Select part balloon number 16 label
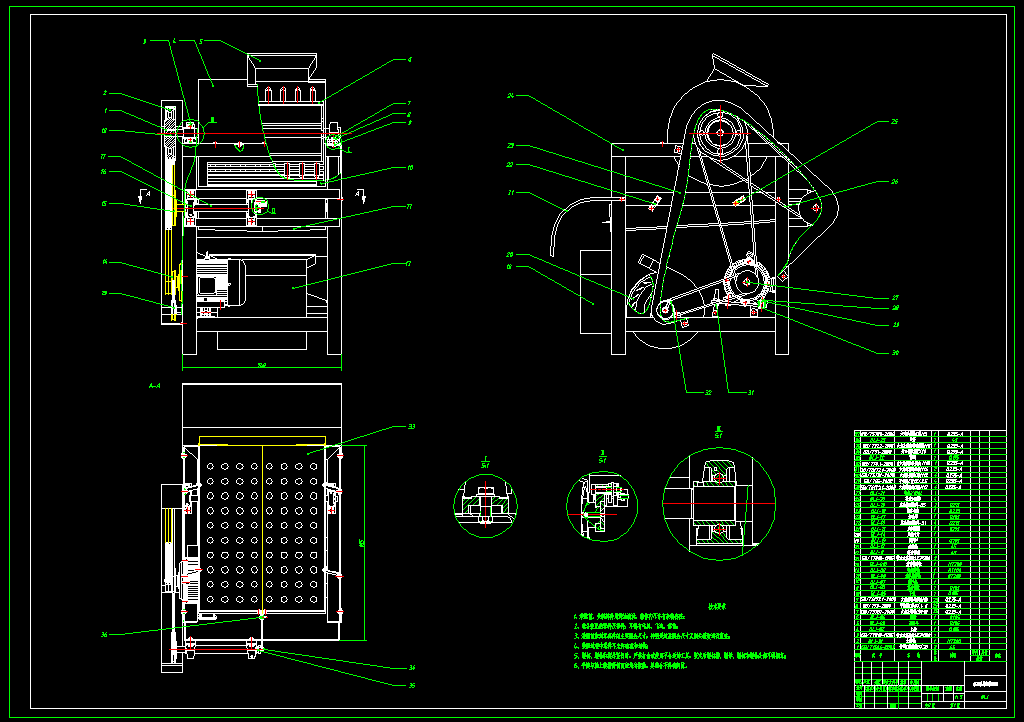 (x=103, y=172)
